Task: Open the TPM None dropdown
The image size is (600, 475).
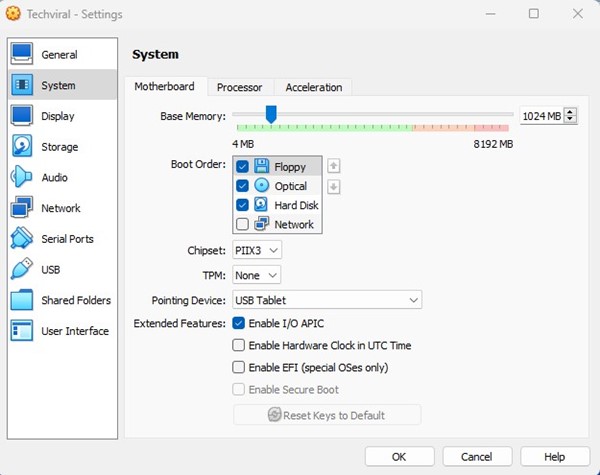Action: point(256,274)
